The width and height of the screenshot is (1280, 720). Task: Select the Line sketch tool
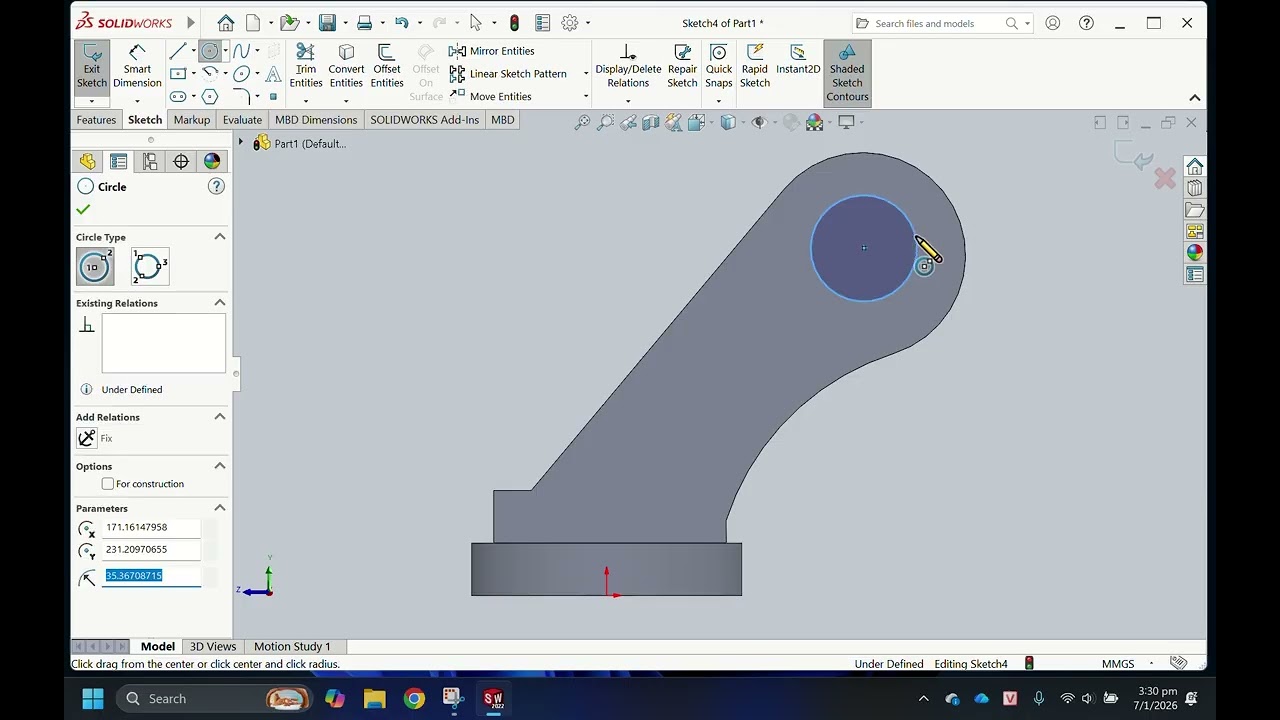[x=178, y=51]
